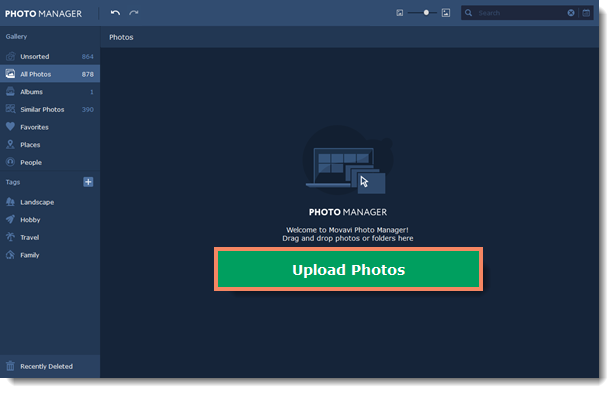Open the Albums section
The height and width of the screenshot is (393, 614).
point(50,92)
